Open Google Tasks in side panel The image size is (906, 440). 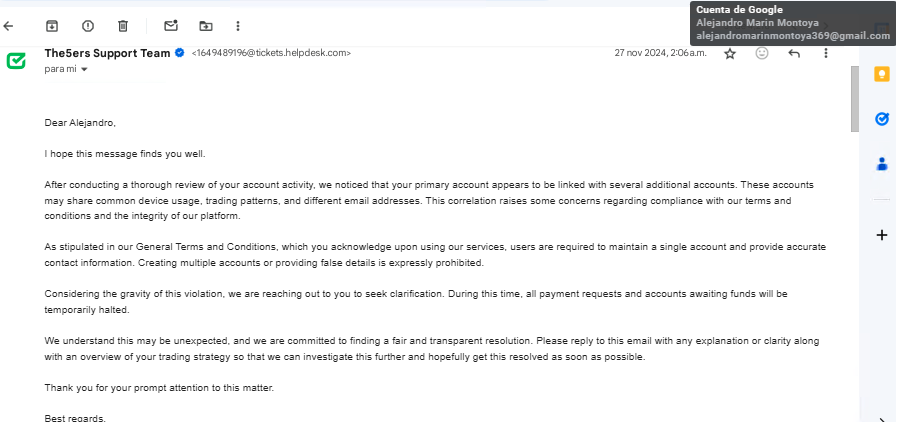[882, 119]
